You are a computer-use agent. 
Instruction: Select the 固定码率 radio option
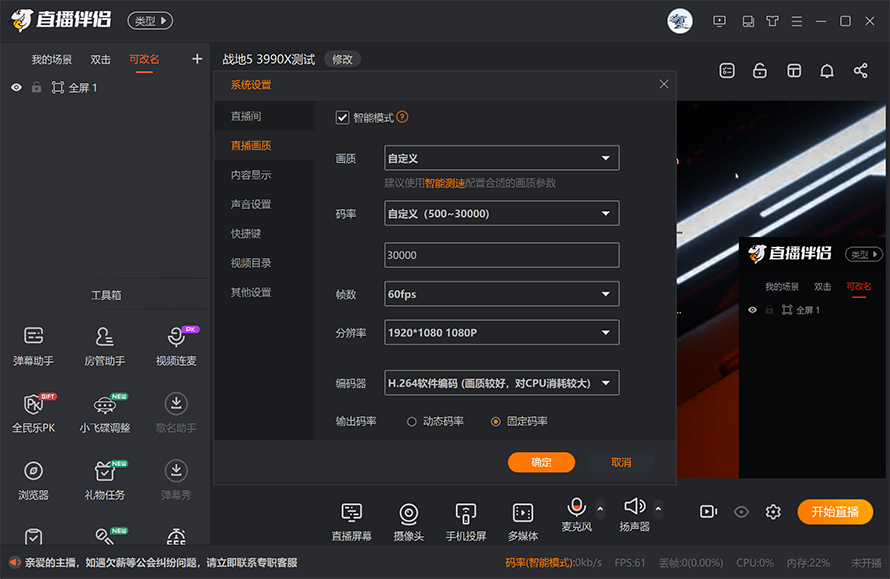496,421
